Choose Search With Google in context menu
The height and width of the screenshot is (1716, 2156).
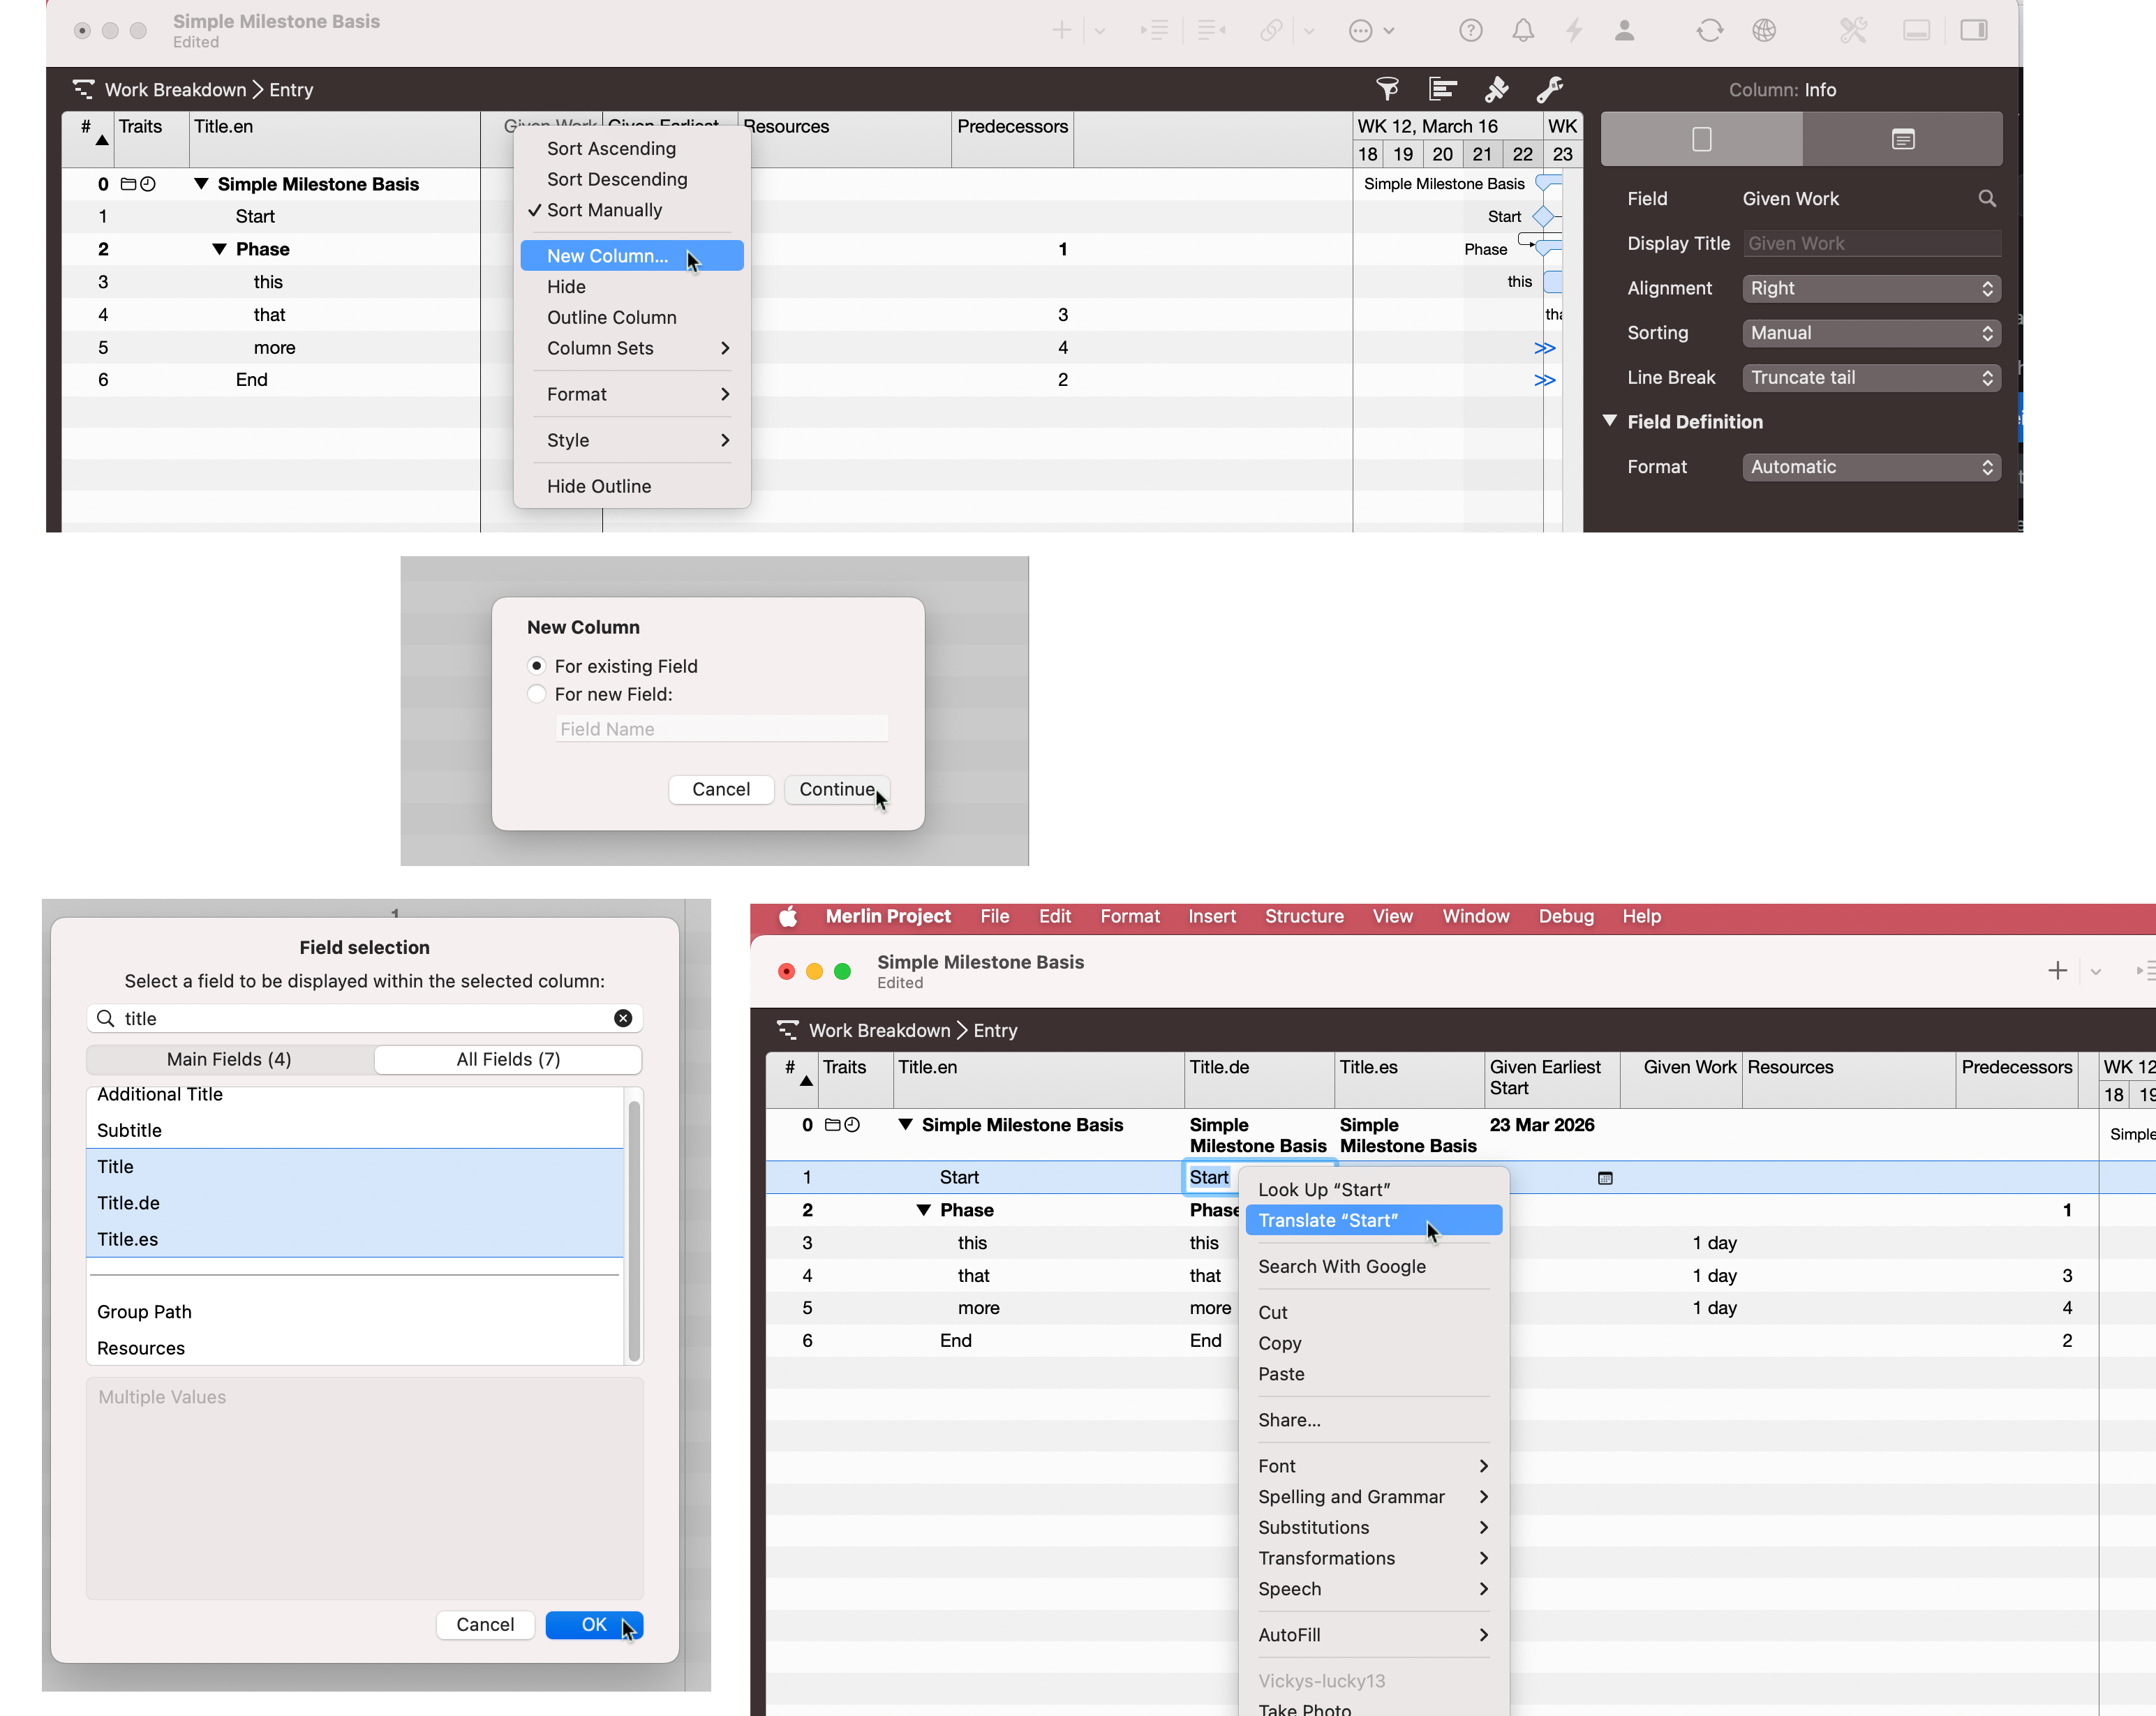[1373, 1266]
